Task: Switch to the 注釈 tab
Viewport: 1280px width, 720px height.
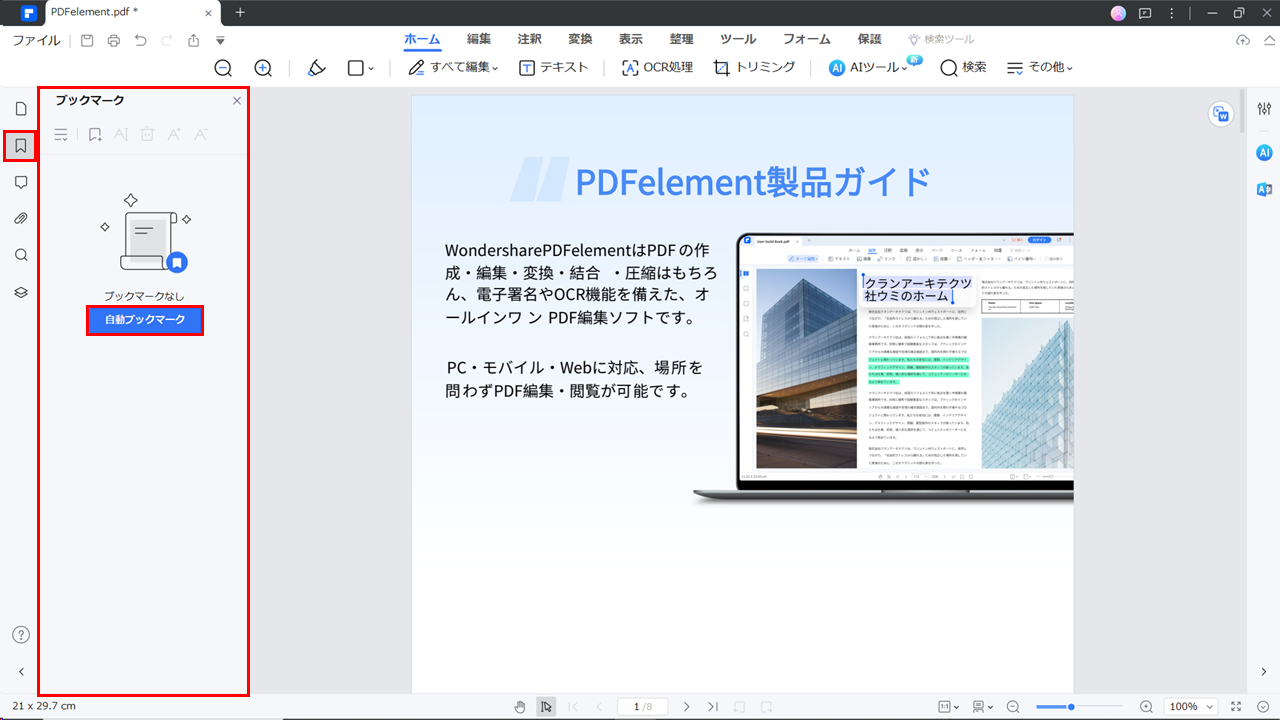Action: (529, 39)
